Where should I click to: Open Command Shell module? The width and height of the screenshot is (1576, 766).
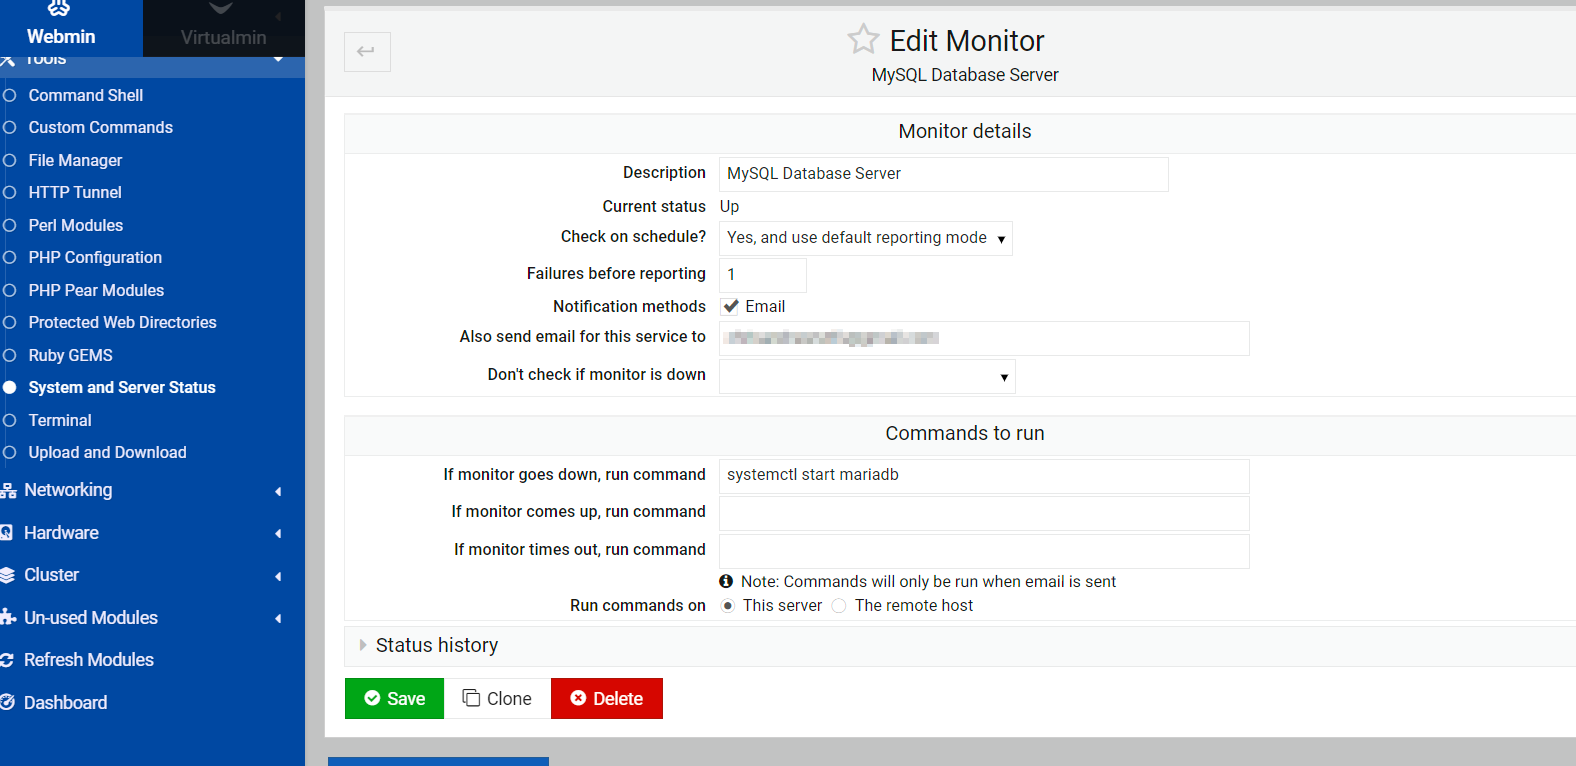(x=86, y=95)
